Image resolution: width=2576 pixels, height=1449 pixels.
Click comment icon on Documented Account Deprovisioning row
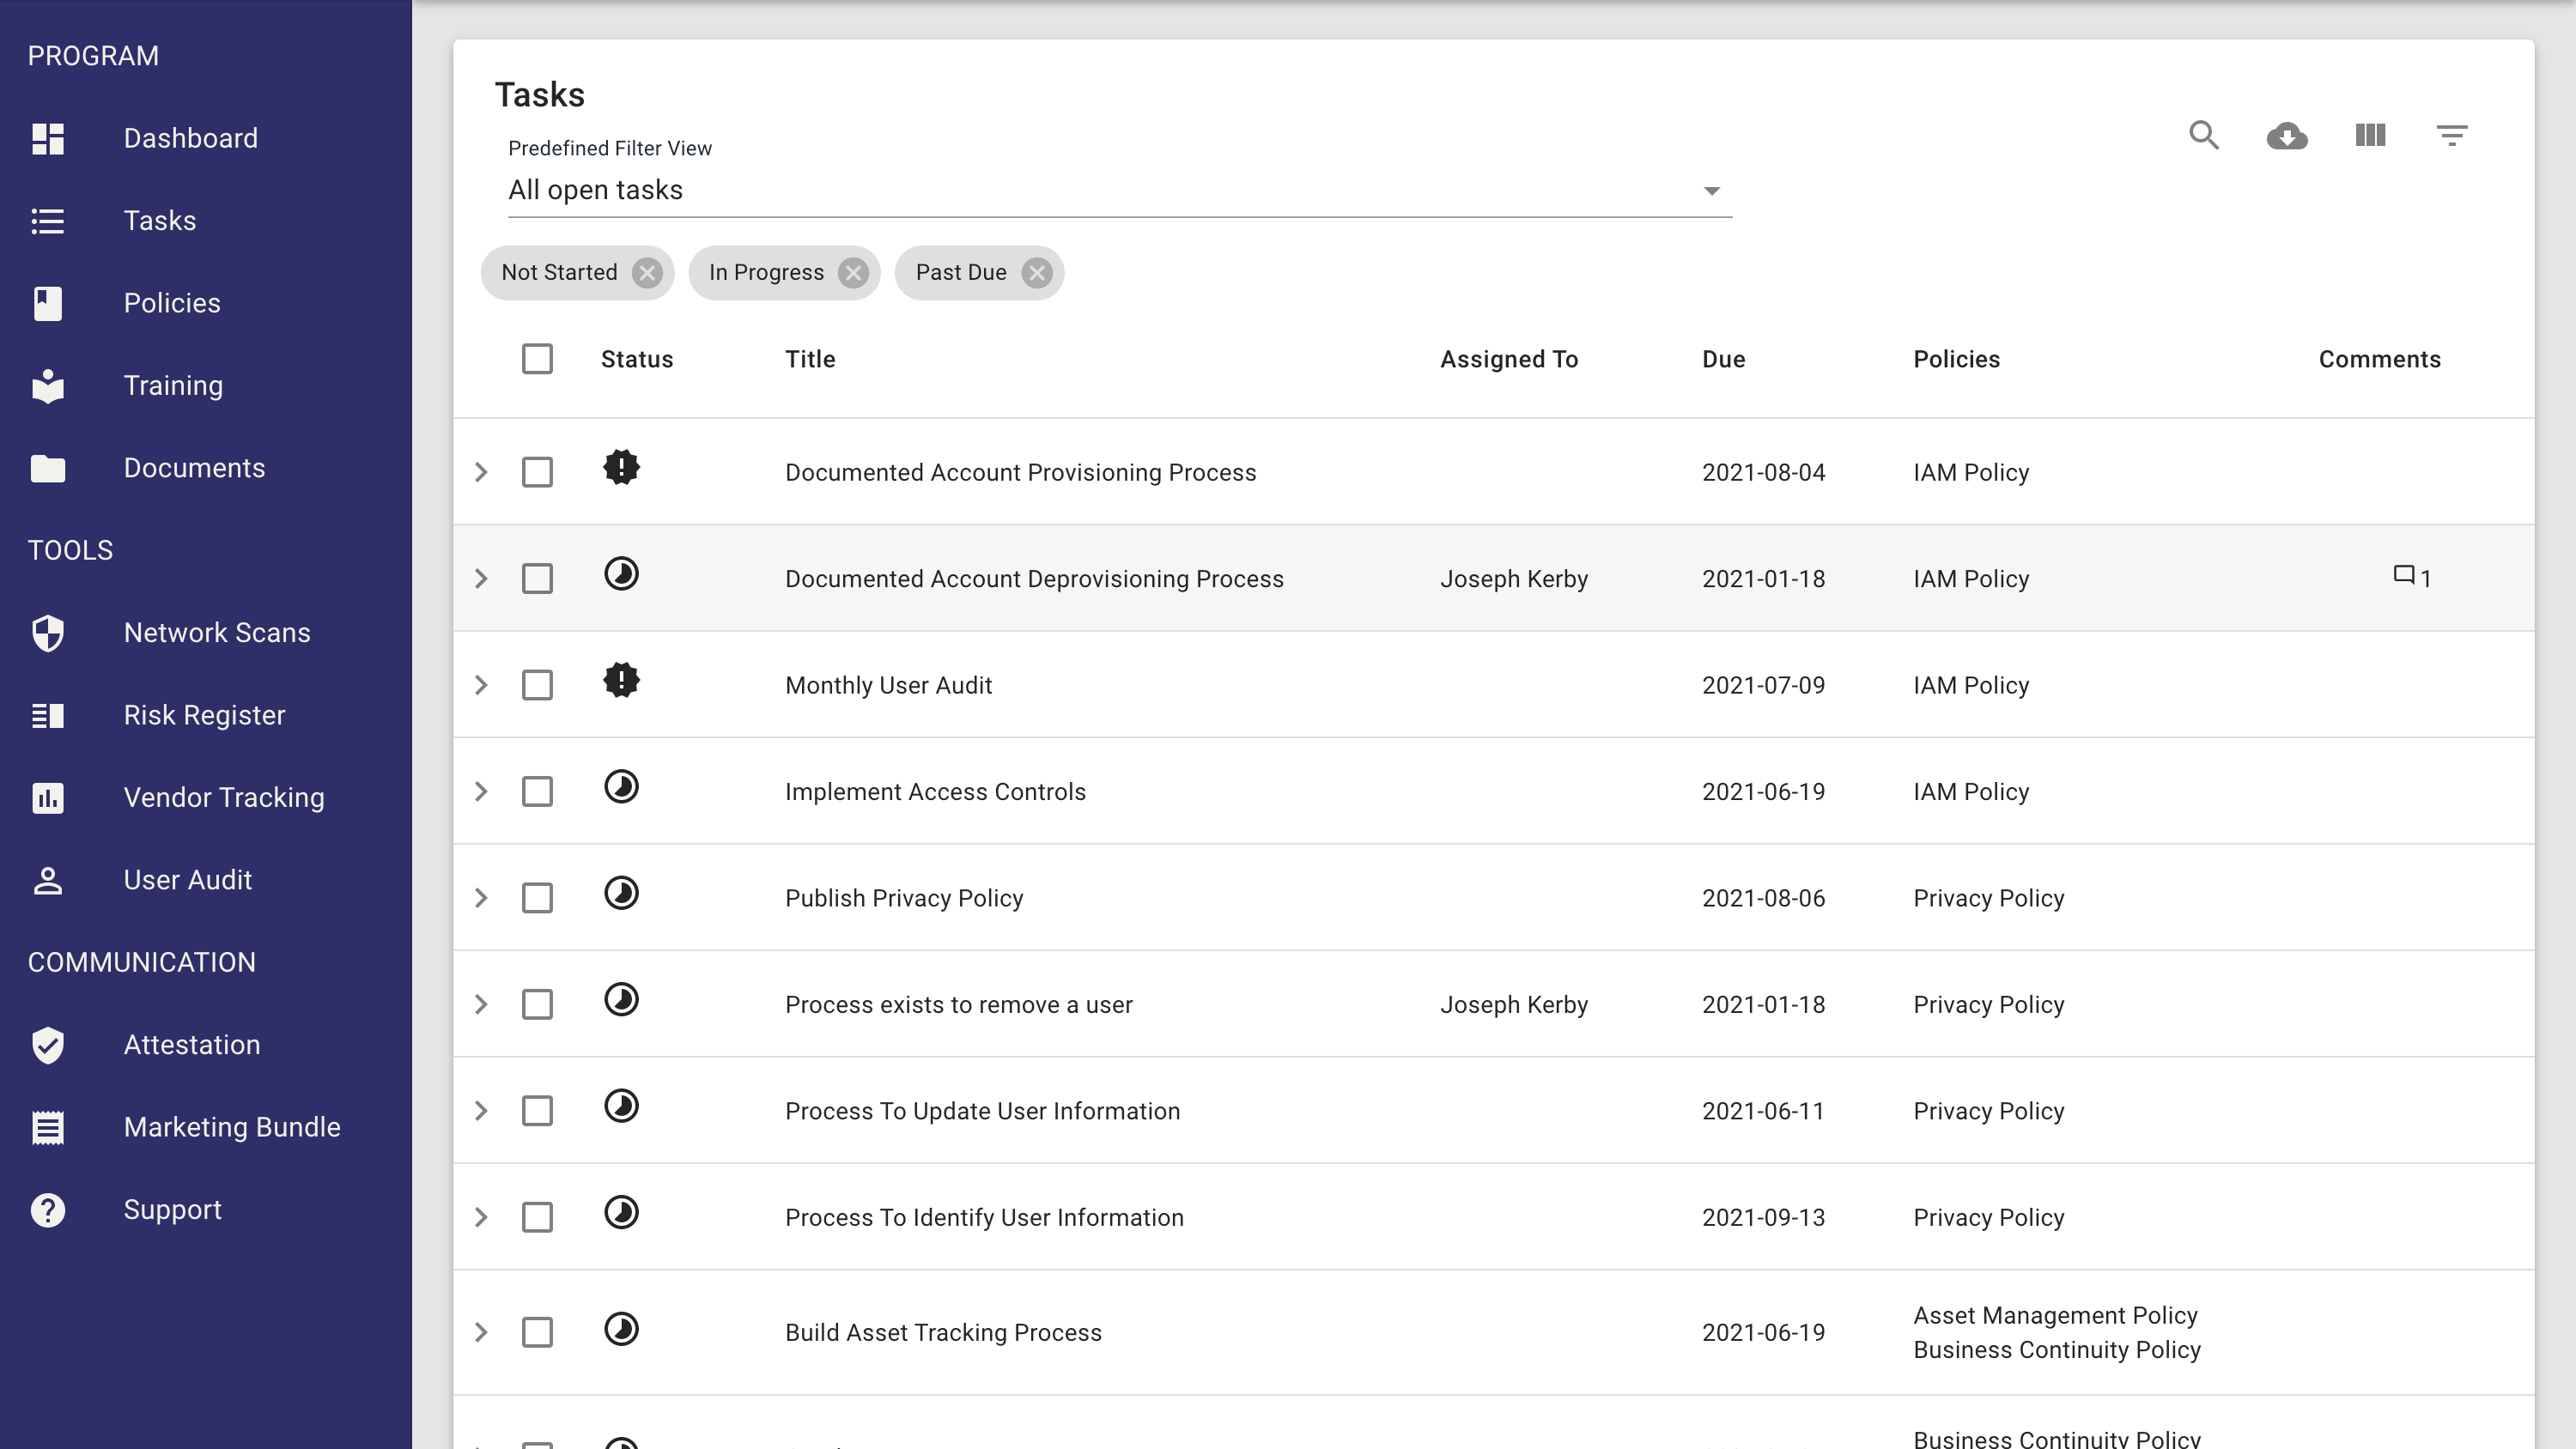(x=2404, y=575)
